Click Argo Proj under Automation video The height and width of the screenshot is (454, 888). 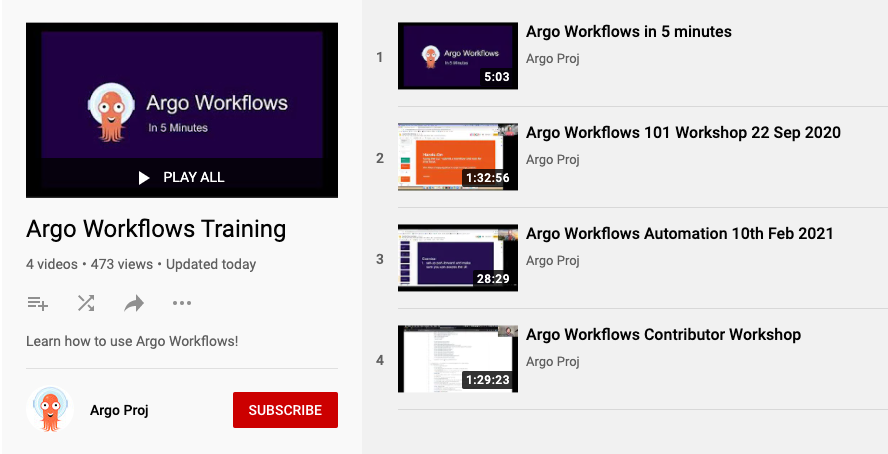pos(553,260)
